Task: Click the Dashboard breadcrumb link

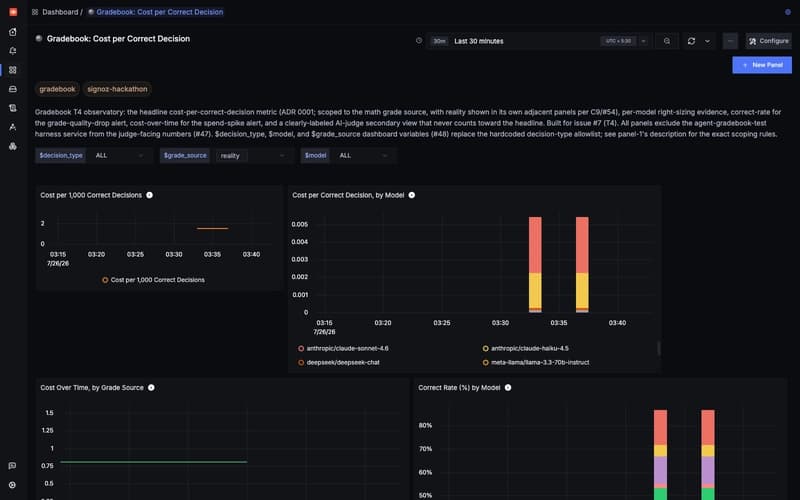Action: click(60, 12)
